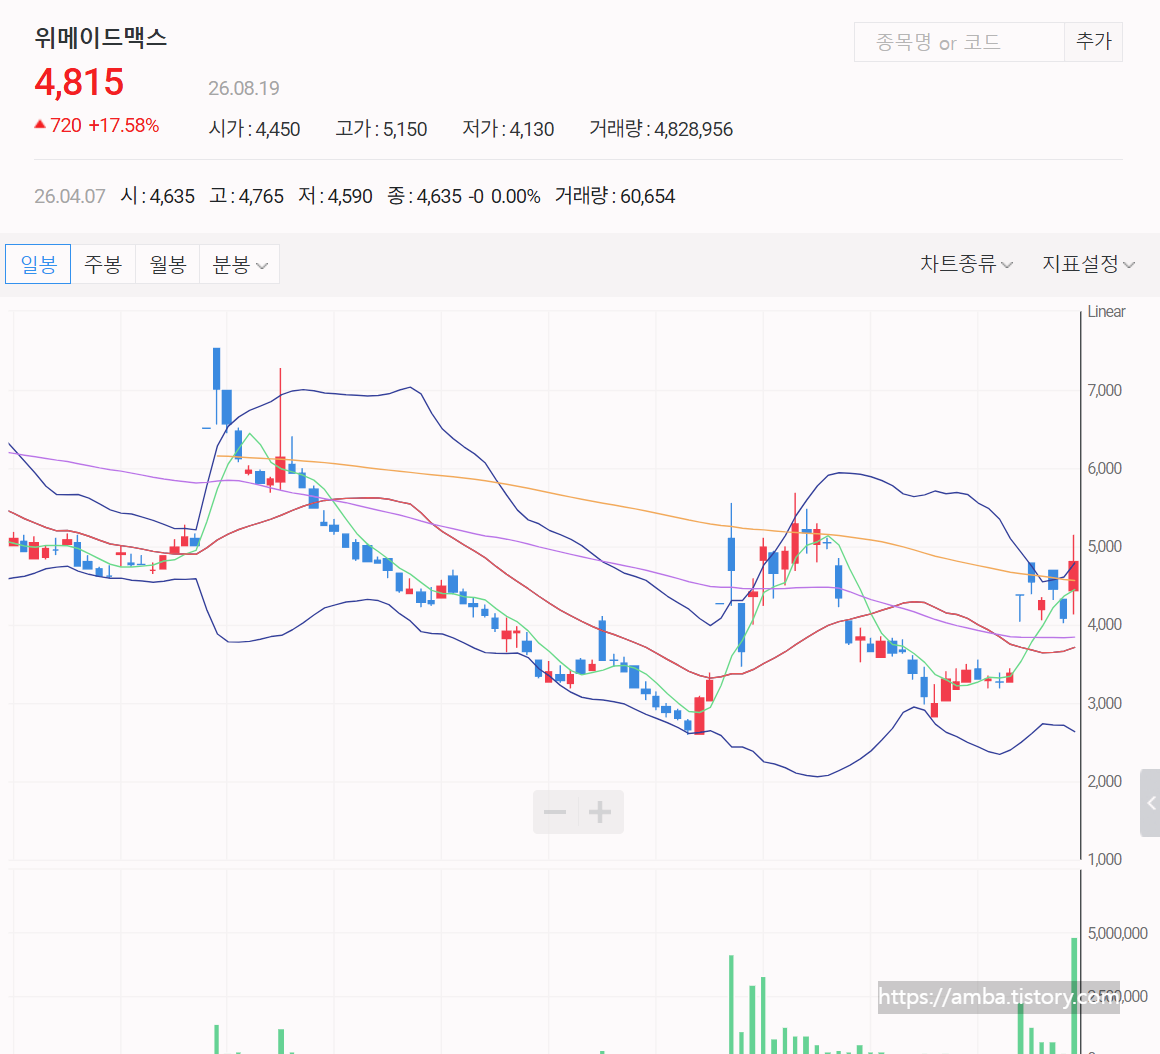Click the 위메이드맥스 stock name
The width and height of the screenshot is (1160, 1054).
click(x=101, y=38)
